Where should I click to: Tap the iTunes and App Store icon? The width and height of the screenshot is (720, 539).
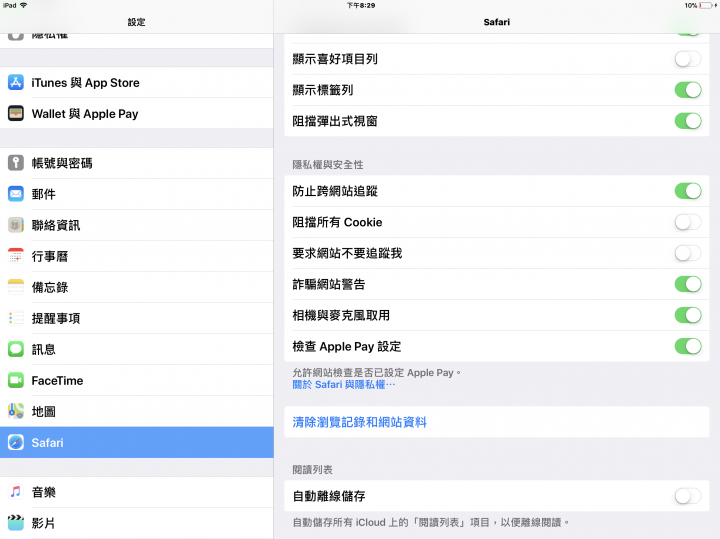coord(16,83)
